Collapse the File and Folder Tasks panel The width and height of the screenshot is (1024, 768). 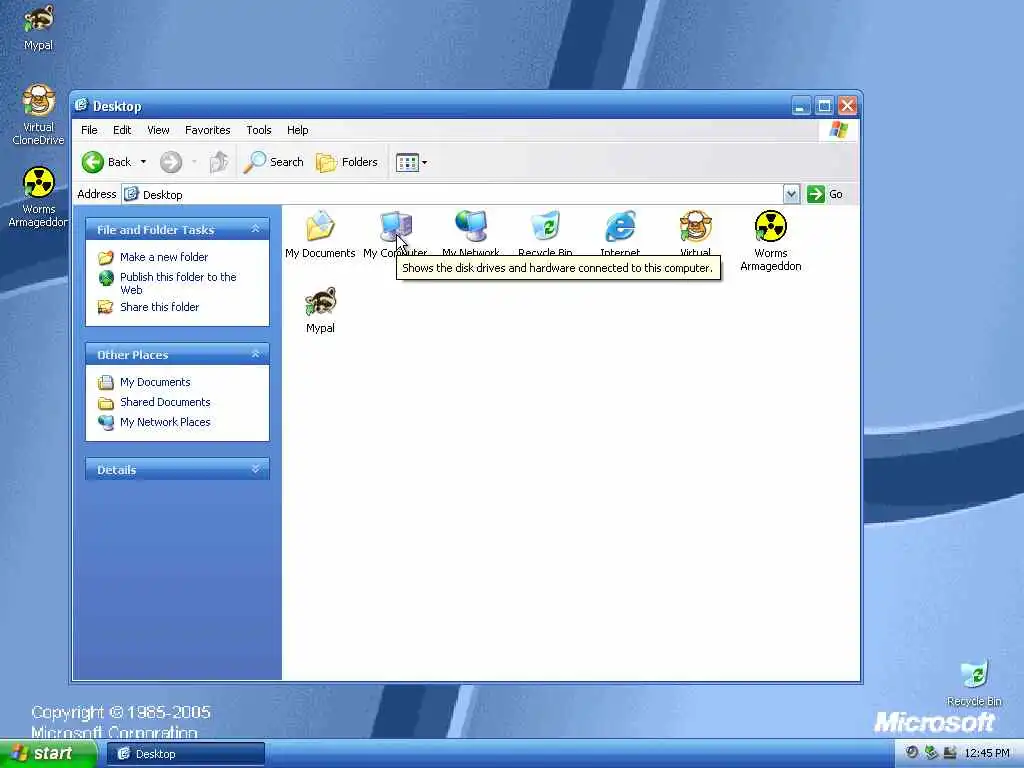pyautogui.click(x=255, y=229)
